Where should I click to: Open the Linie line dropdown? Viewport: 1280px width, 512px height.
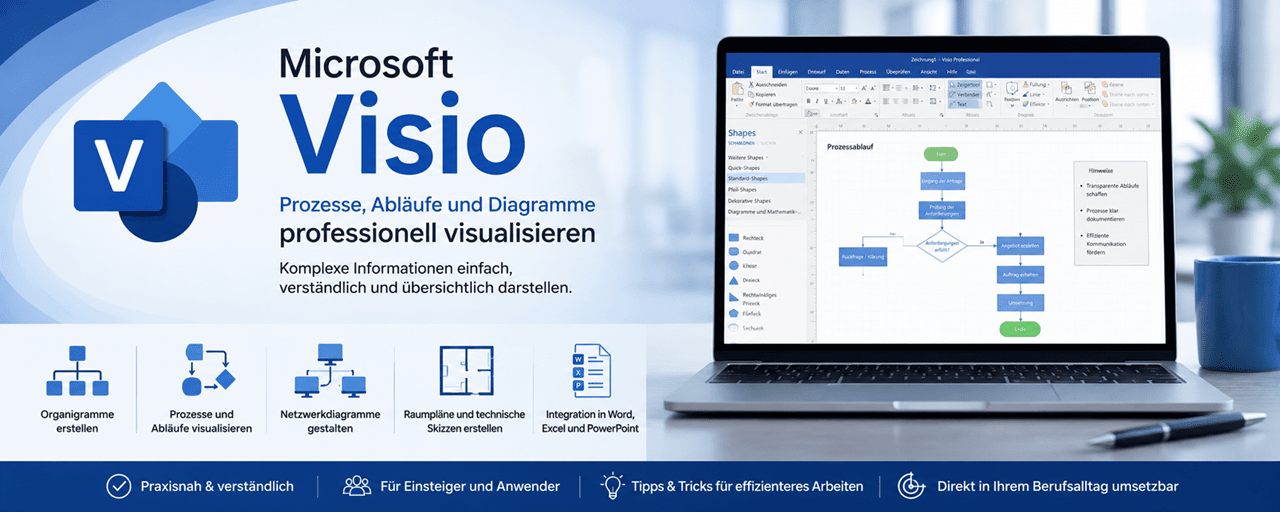tap(1033, 95)
